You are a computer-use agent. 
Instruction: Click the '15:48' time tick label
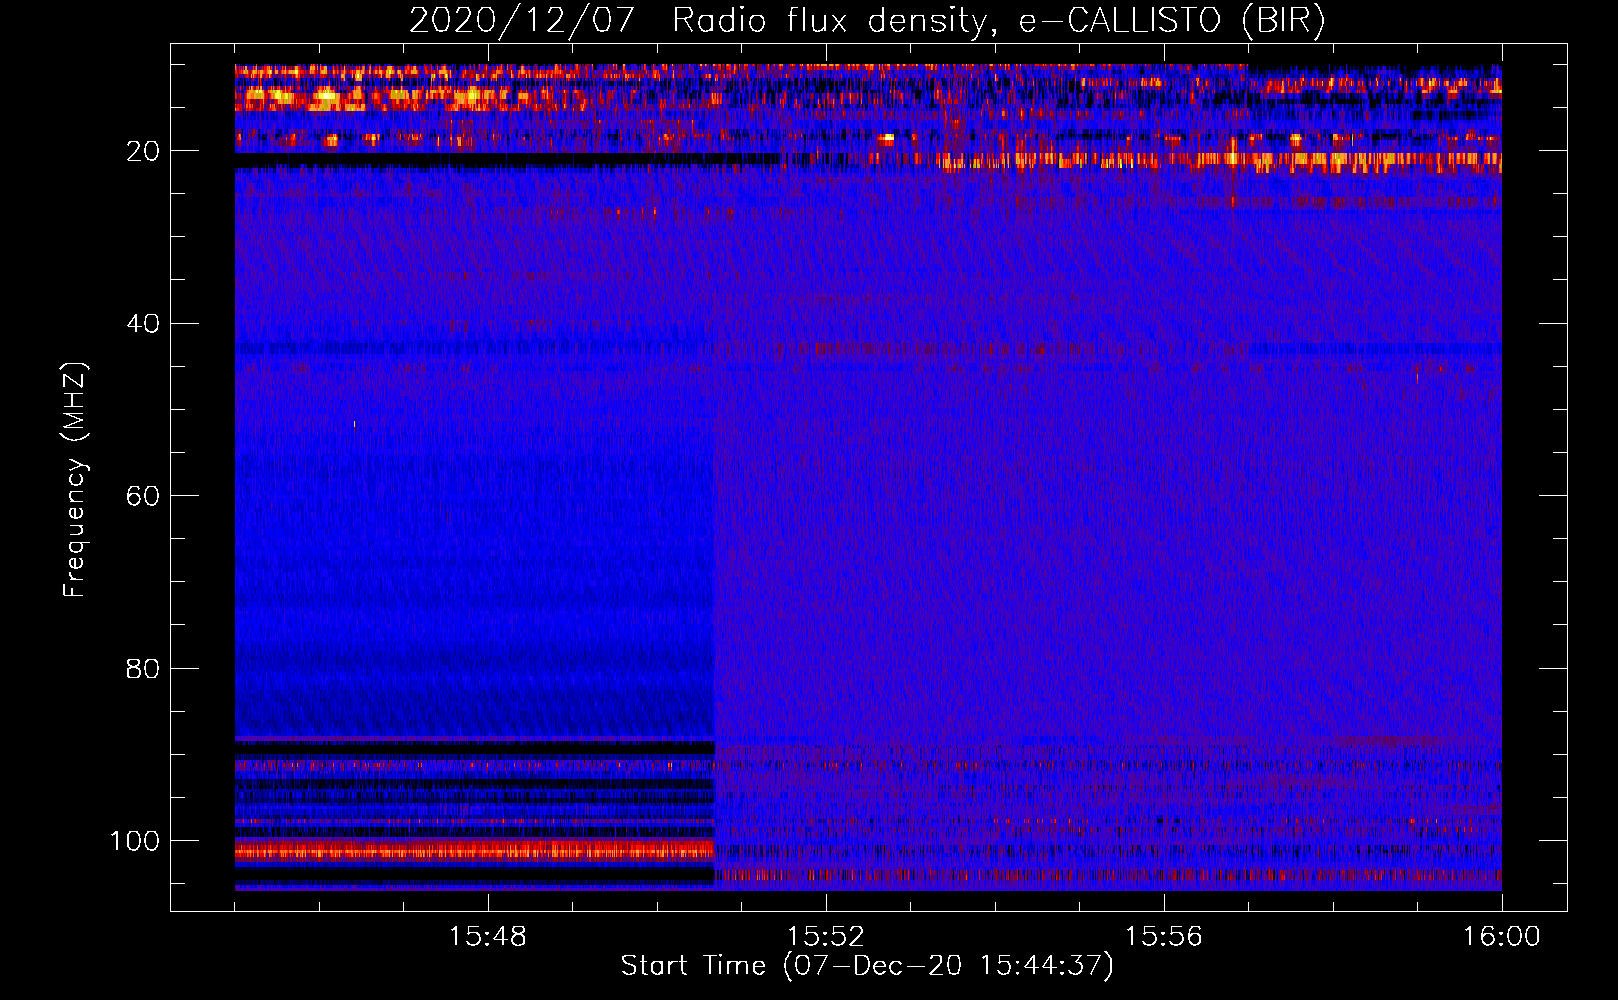pyautogui.click(x=488, y=937)
